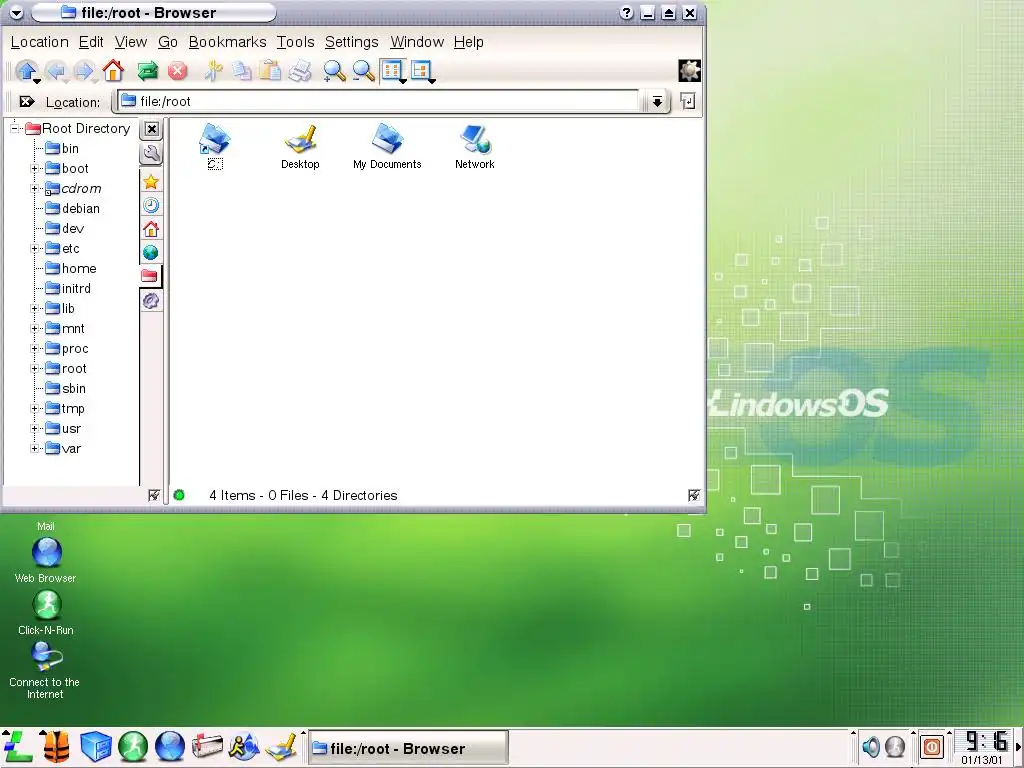1024x768 pixels.
Task: Select the Desktop folder icon
Action: [x=300, y=148]
